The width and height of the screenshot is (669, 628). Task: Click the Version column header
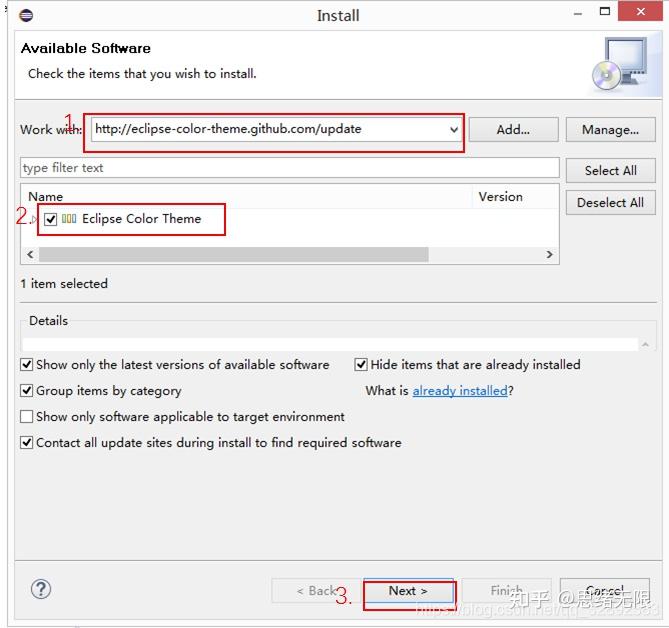(x=515, y=197)
